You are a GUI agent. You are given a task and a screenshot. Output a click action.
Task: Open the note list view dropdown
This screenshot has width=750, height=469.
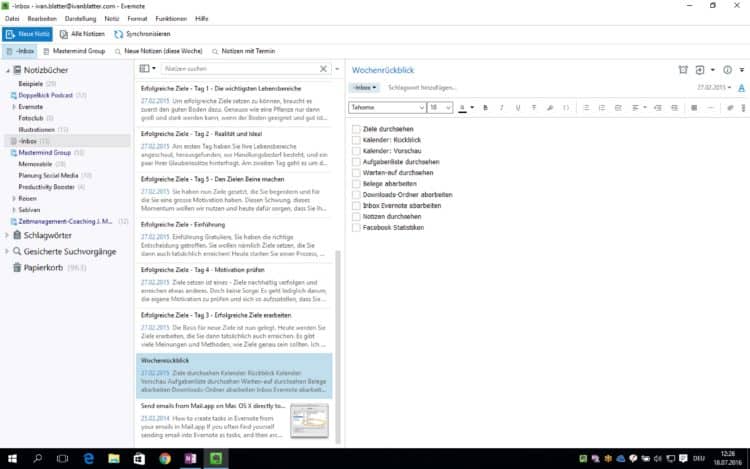click(x=147, y=69)
